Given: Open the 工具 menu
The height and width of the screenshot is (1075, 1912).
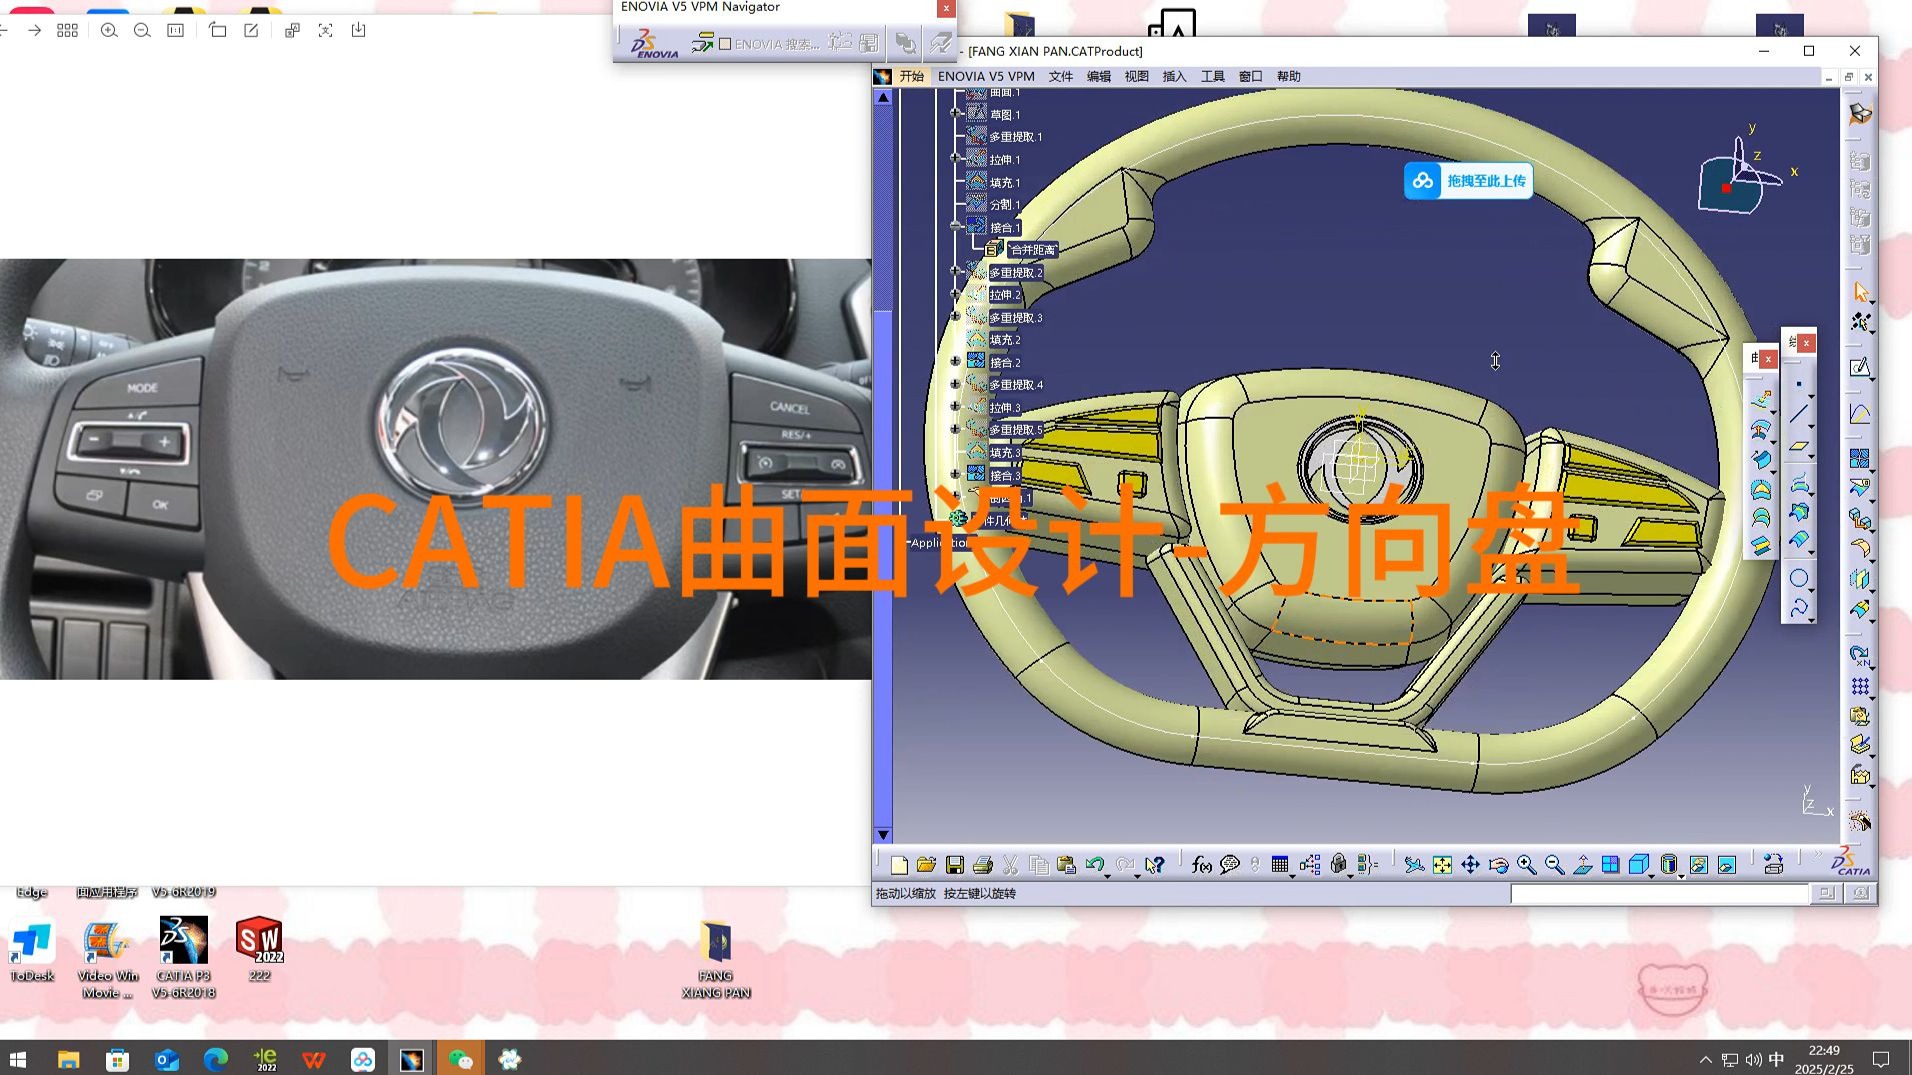Looking at the screenshot, I should tap(1212, 76).
